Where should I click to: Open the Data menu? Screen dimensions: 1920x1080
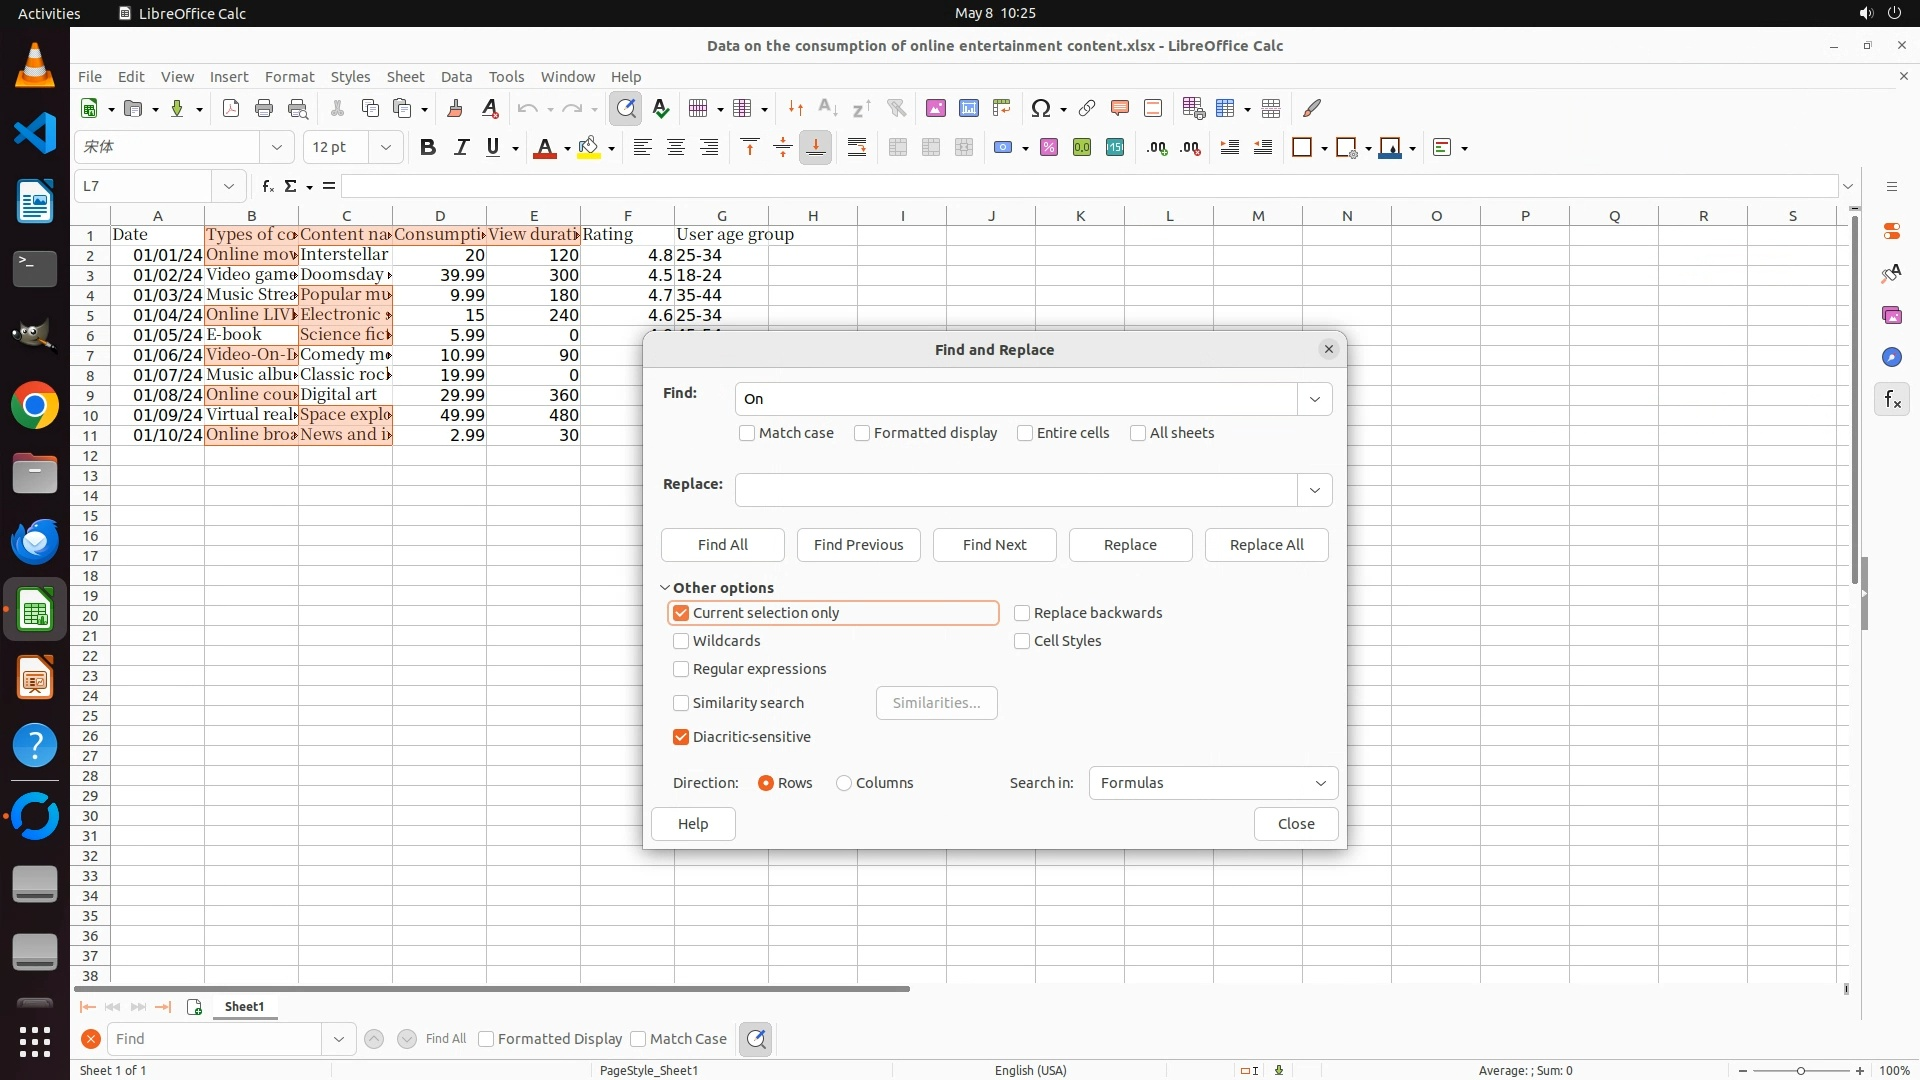456,77
